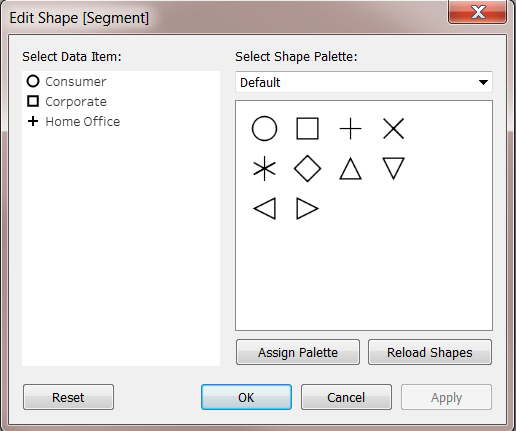Pick the diamond shape

pyautogui.click(x=307, y=169)
